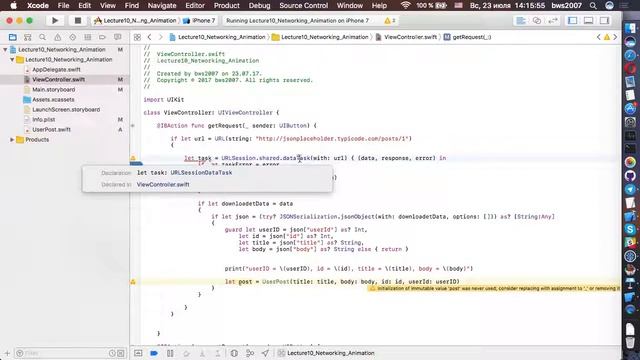Pause program execution in debug bar

pos(170,353)
